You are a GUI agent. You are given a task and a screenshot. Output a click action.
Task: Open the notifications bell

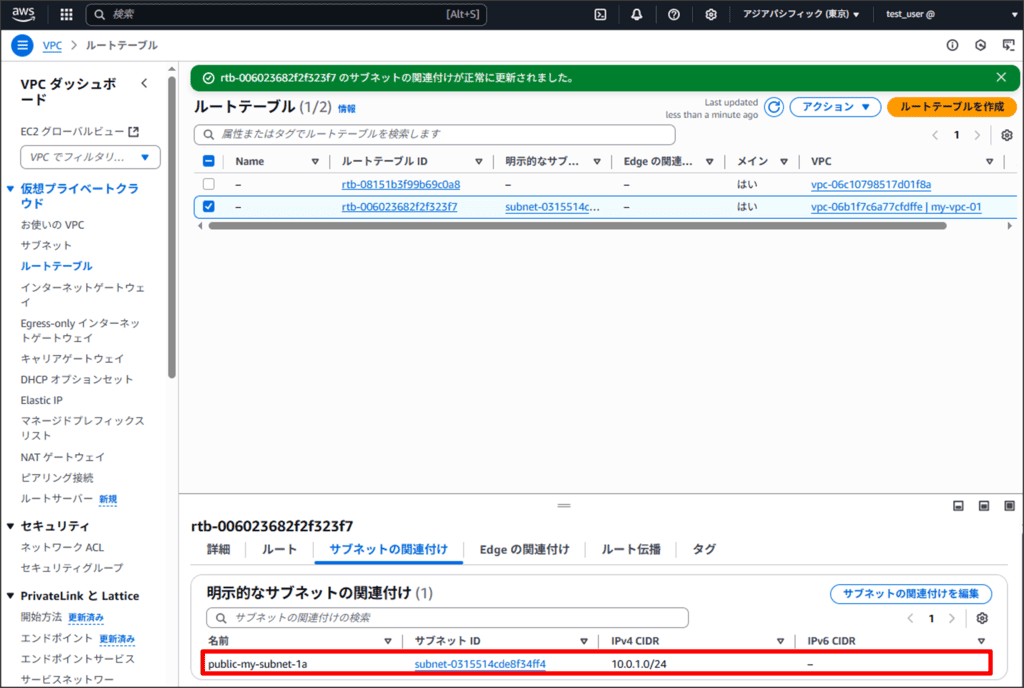click(x=637, y=15)
